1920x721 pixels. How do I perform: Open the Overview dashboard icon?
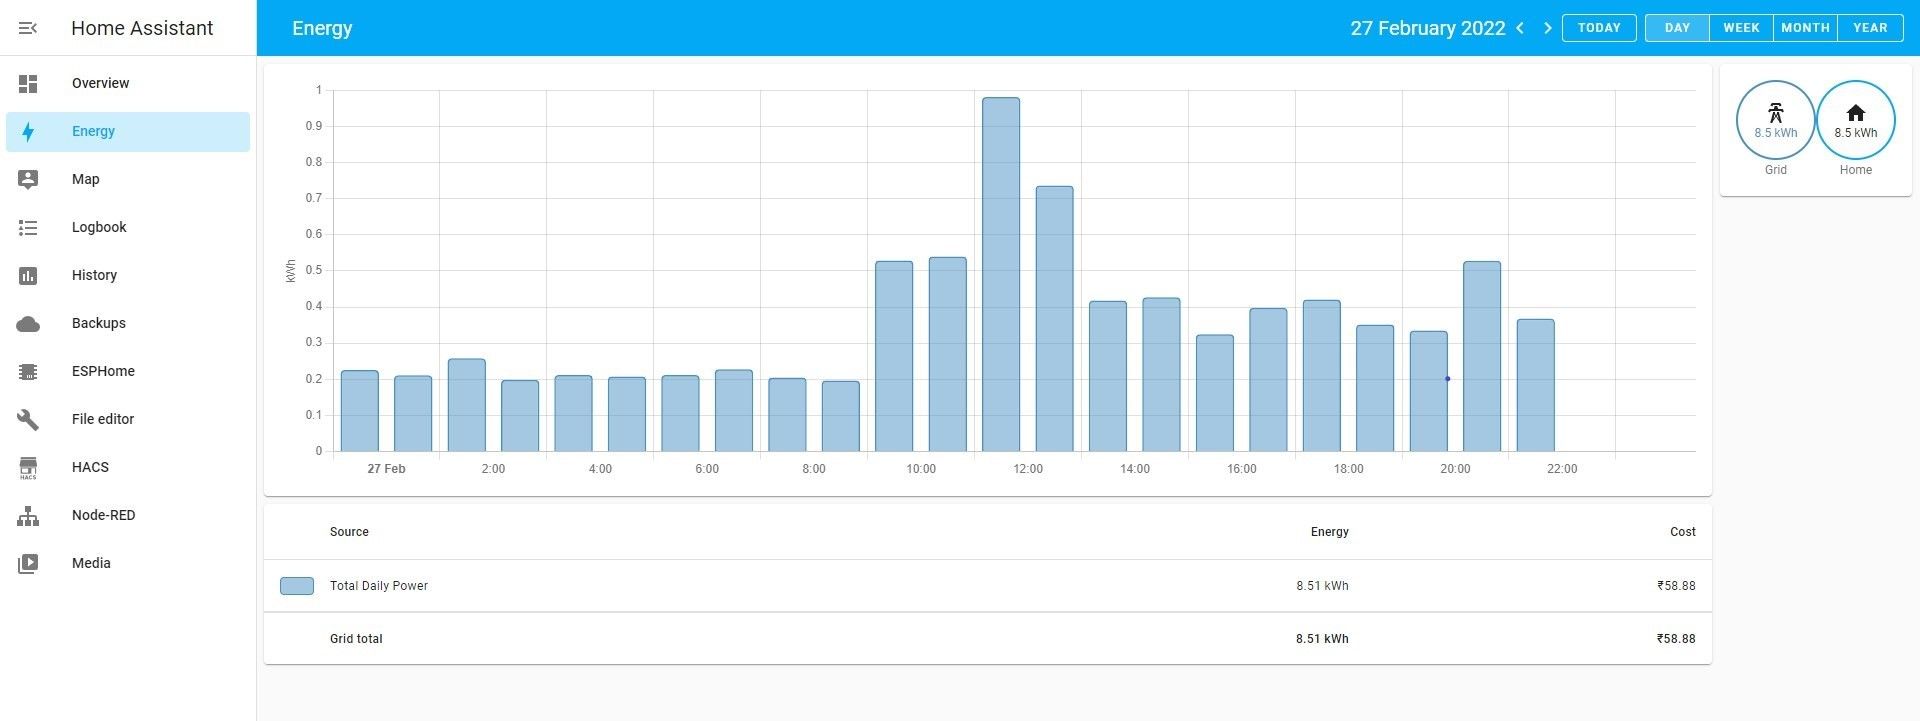point(28,83)
